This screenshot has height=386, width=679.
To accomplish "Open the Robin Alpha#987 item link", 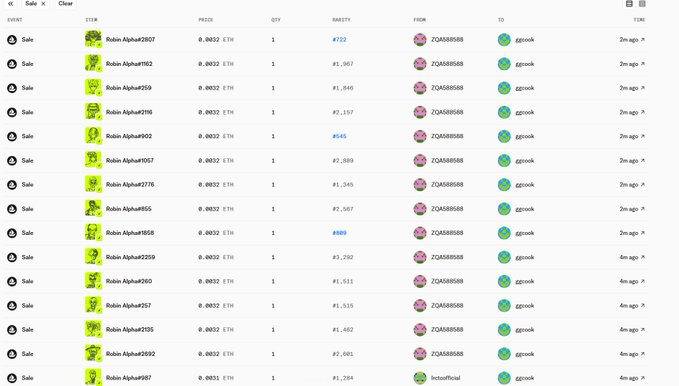I will (129, 378).
